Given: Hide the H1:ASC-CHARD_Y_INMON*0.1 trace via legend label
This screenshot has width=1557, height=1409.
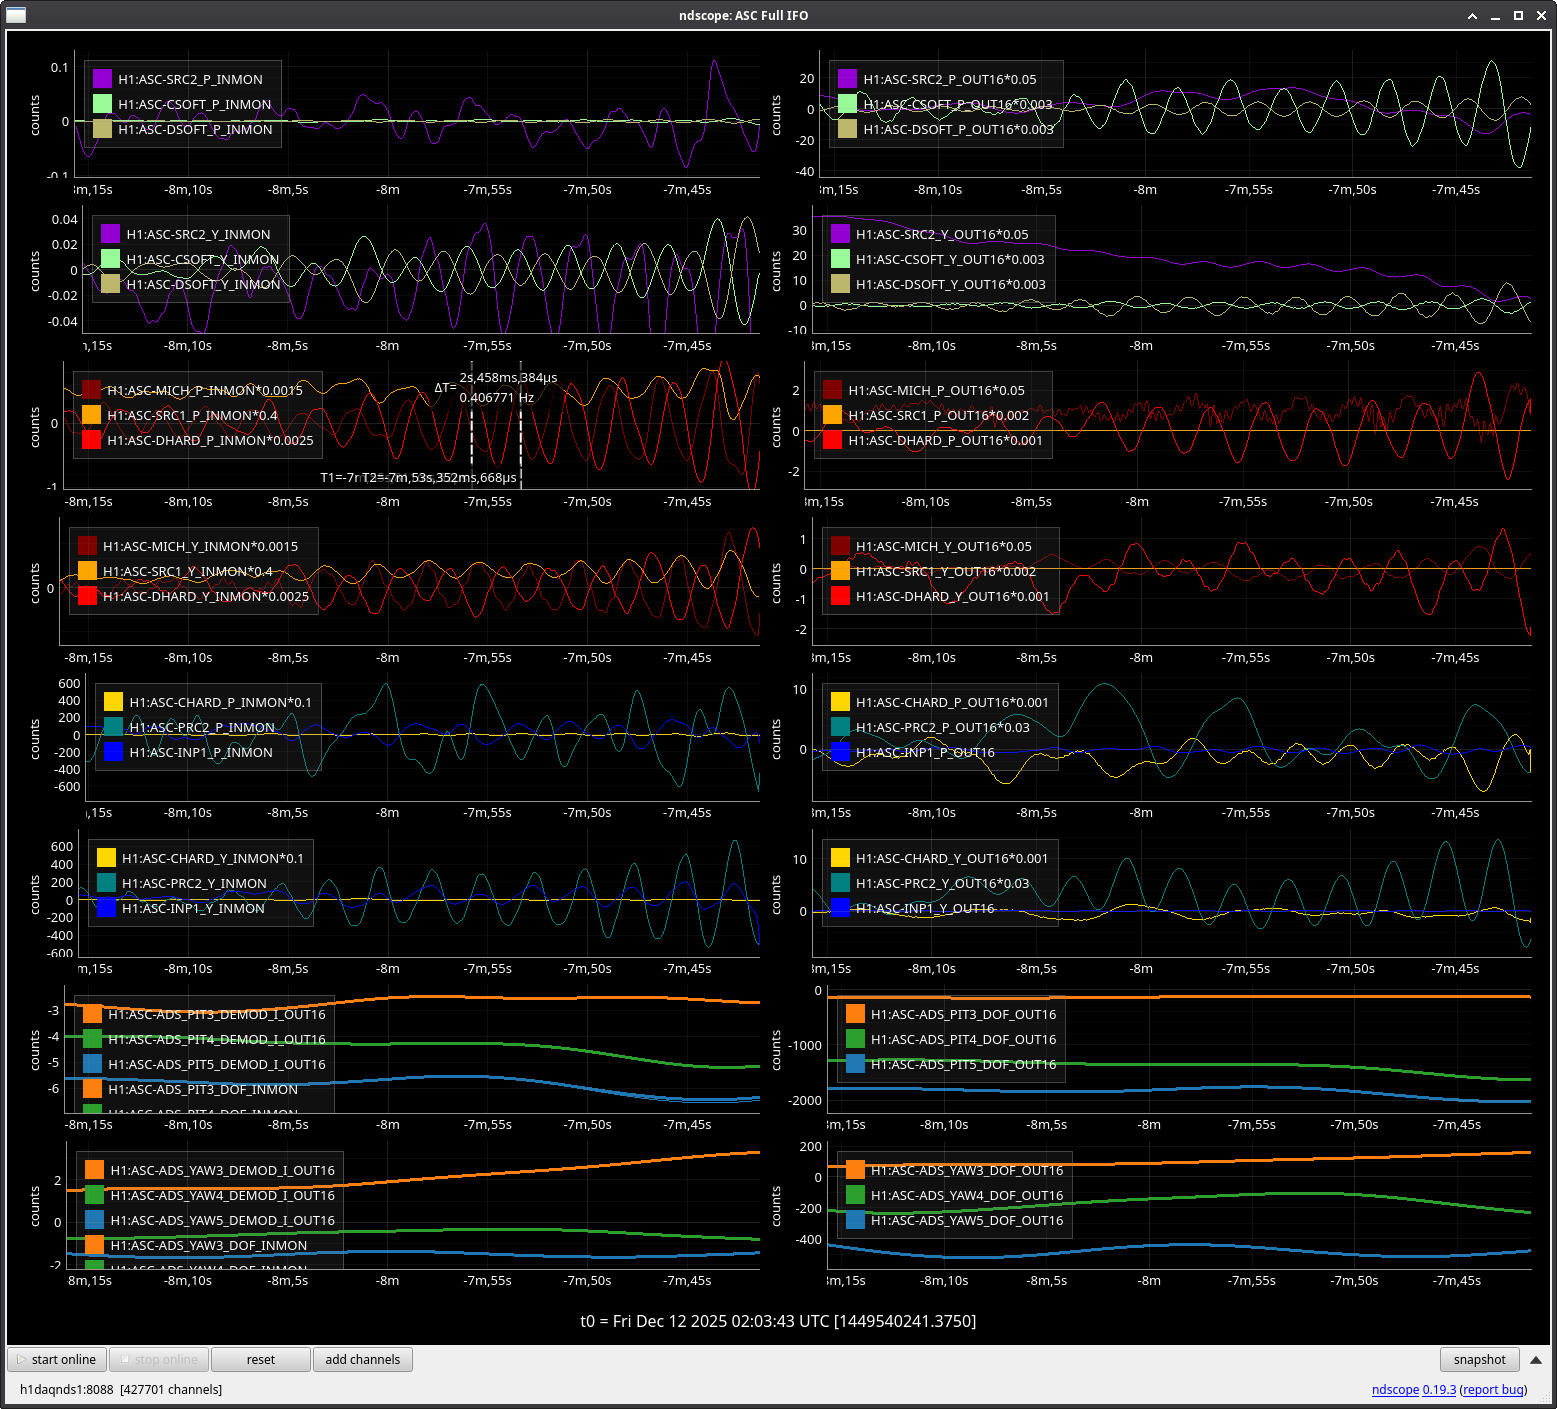Looking at the screenshot, I should (x=212, y=858).
